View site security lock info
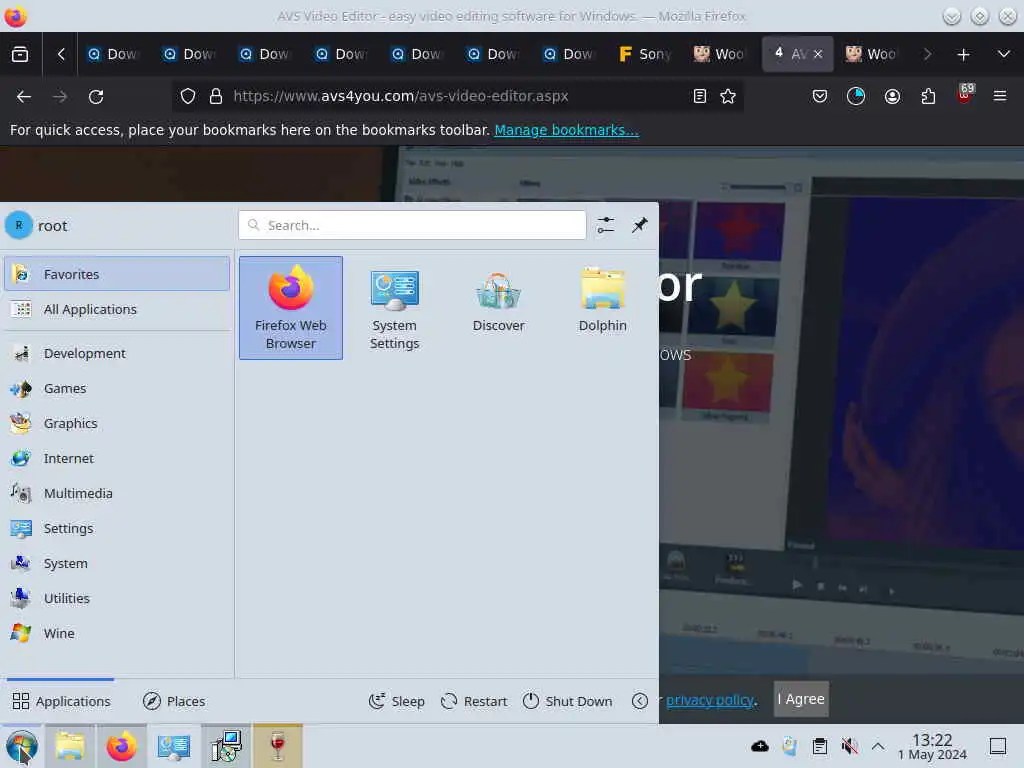The image size is (1024, 768). pyautogui.click(x=216, y=97)
